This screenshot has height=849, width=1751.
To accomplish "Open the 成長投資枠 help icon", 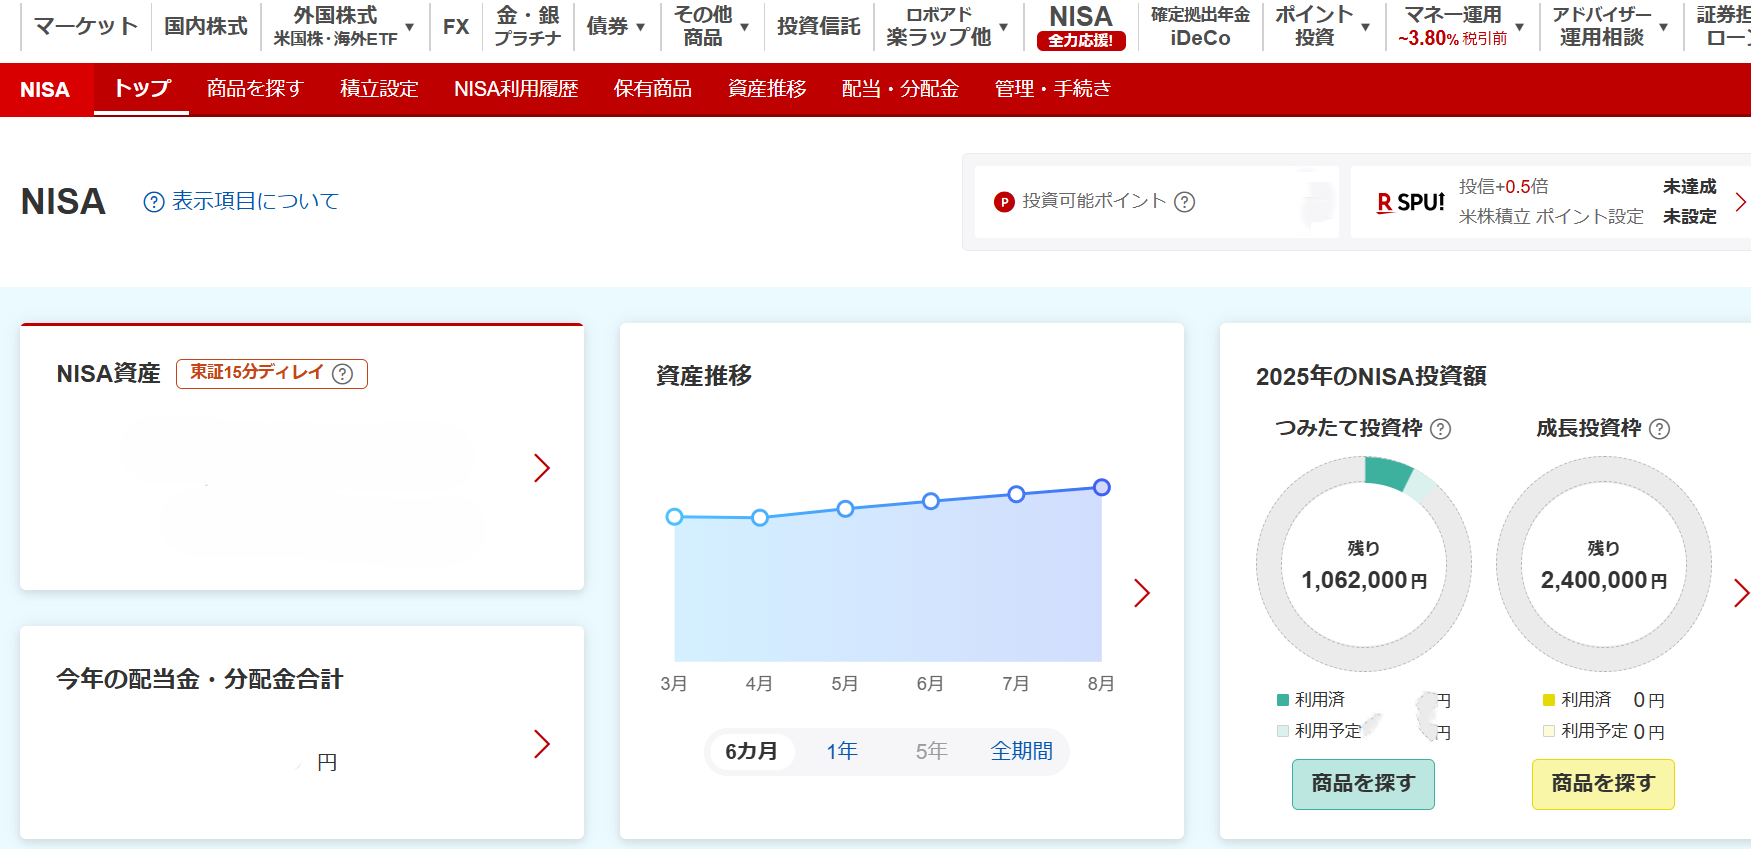I will click(1659, 429).
